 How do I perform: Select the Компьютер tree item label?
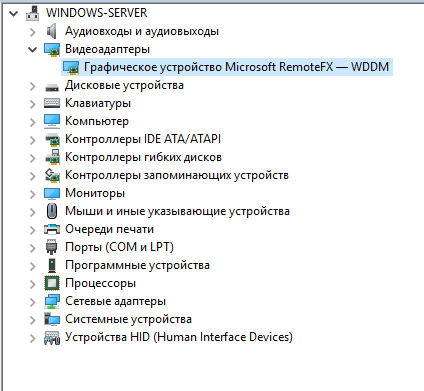click(x=97, y=121)
